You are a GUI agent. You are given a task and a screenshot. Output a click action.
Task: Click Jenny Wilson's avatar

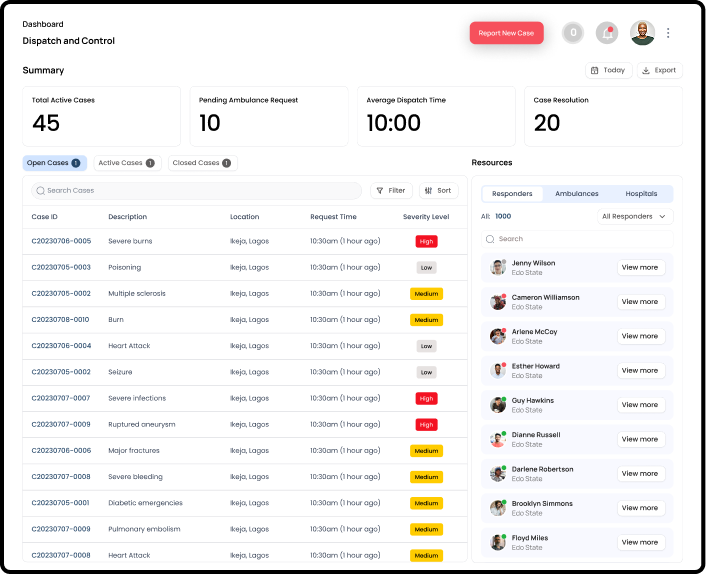click(498, 267)
